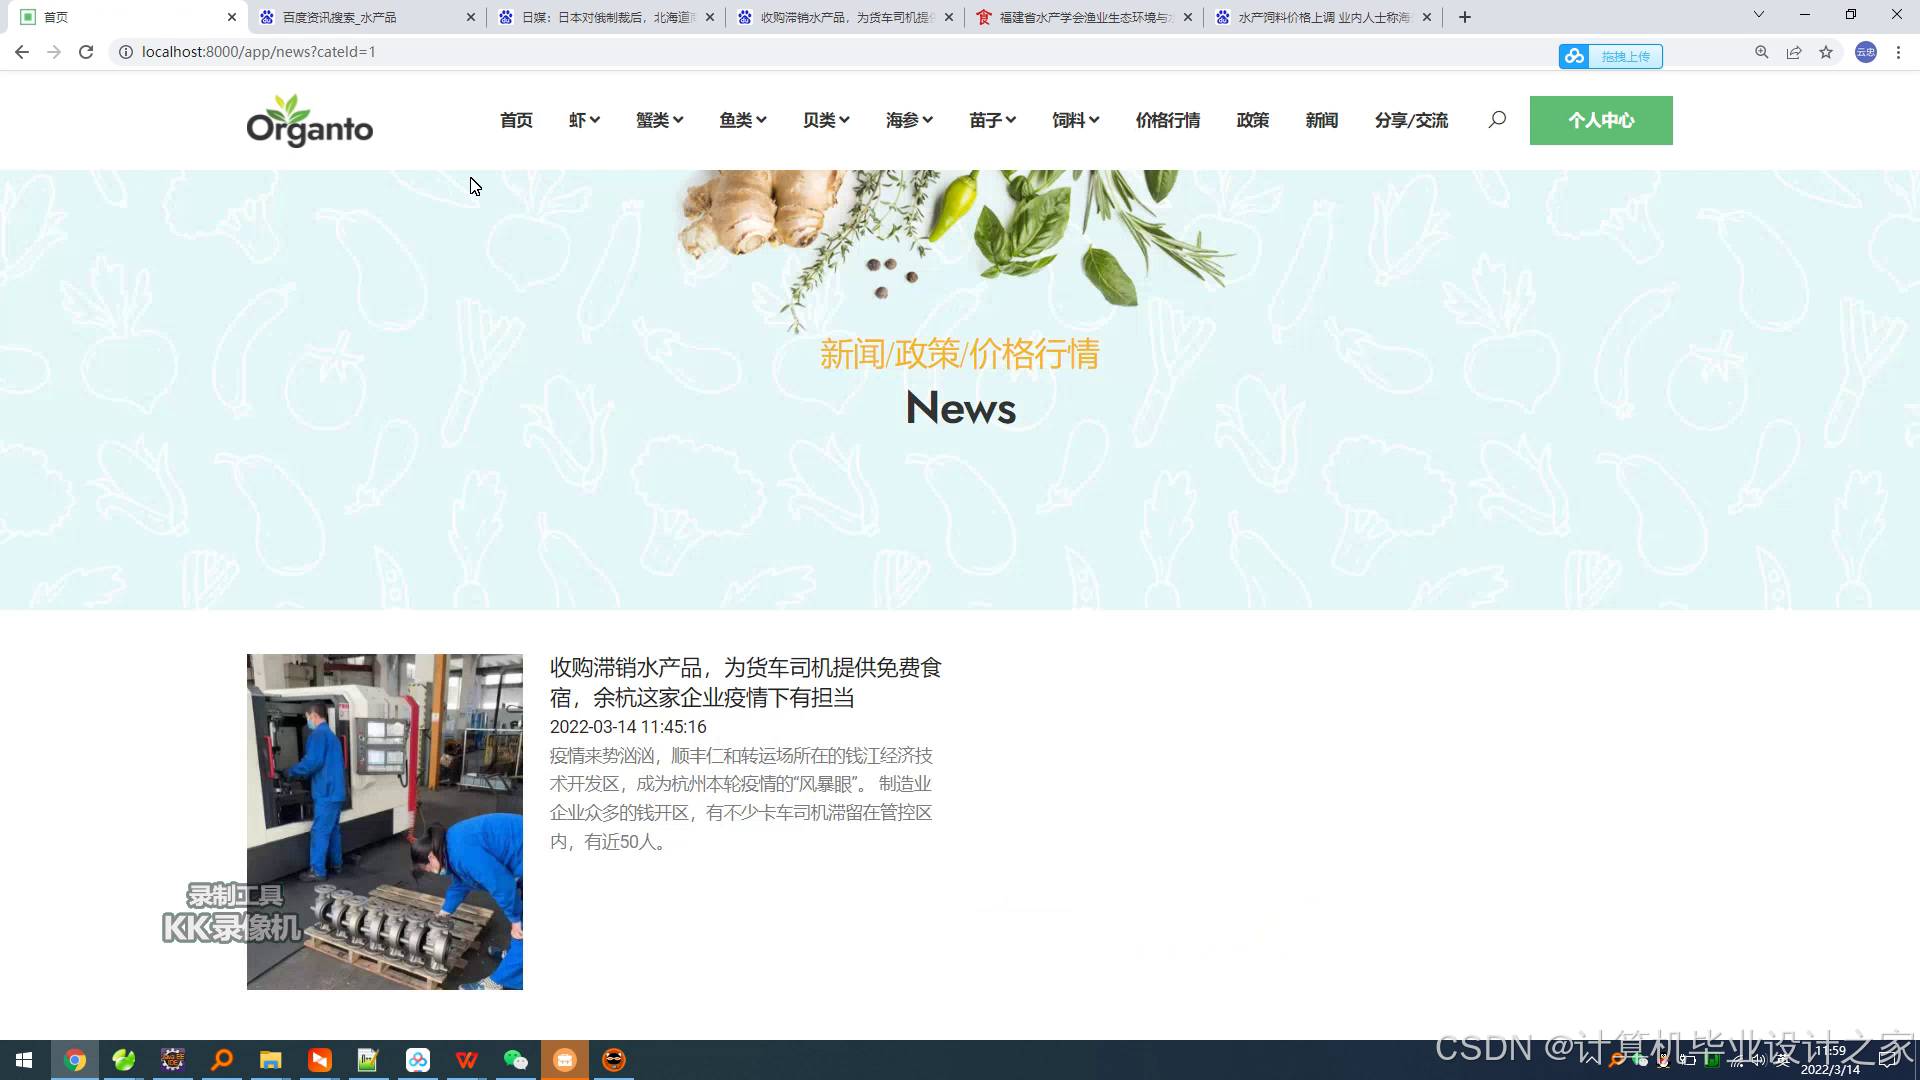Go to 价格行情 menu item
This screenshot has width=1920, height=1080.
[x=1167, y=120]
